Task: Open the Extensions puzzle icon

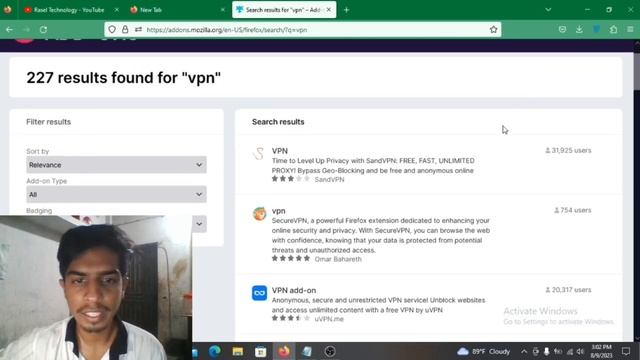Action: pos(613,29)
